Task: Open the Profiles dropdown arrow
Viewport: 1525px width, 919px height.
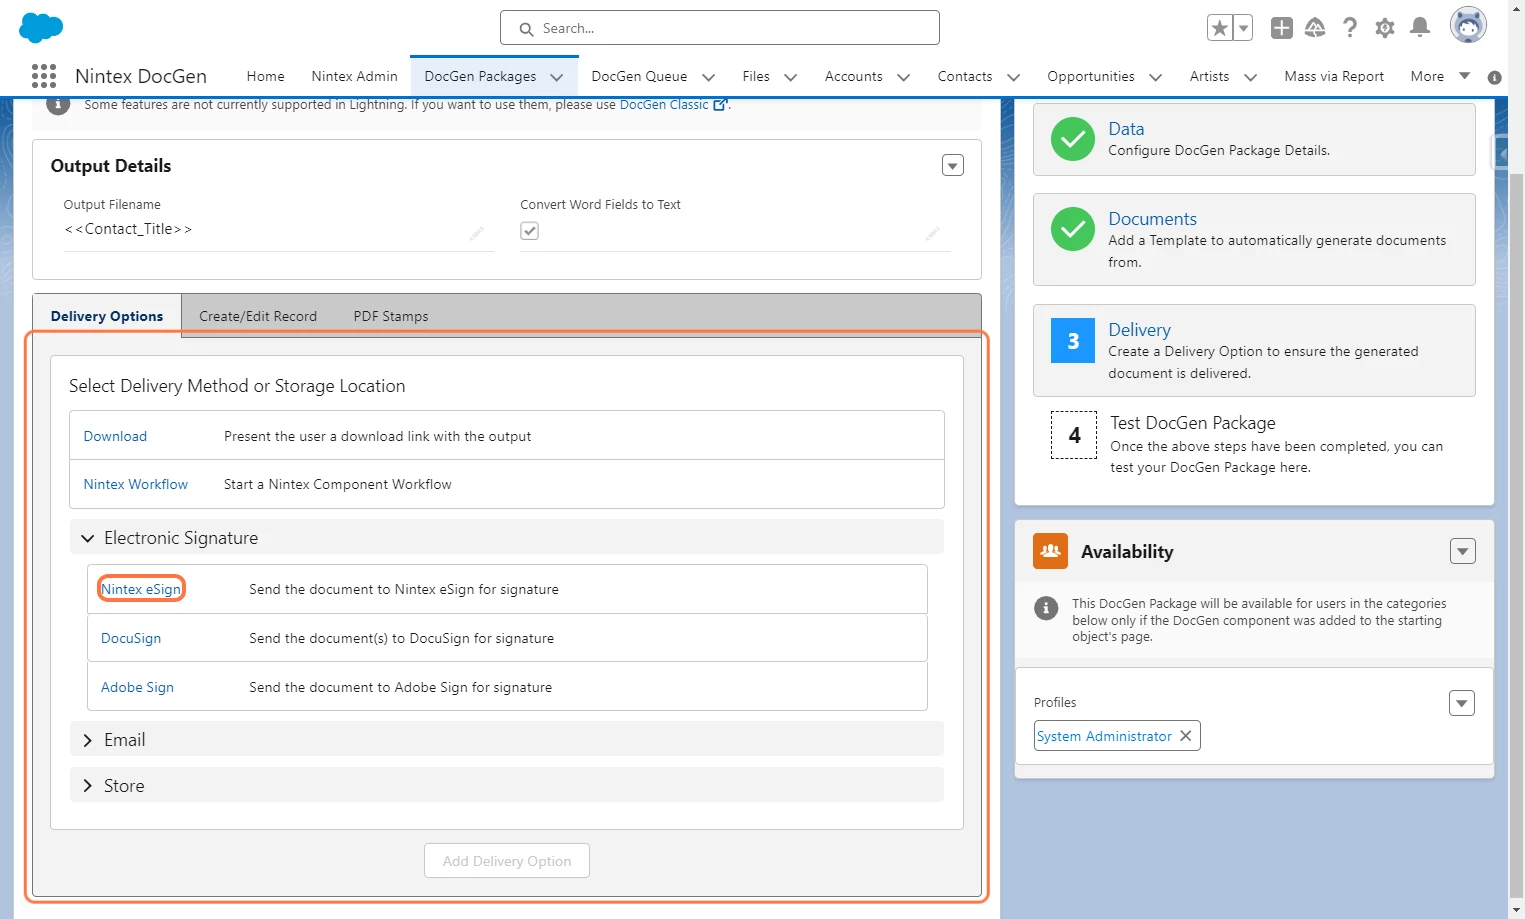Action: click(1462, 703)
